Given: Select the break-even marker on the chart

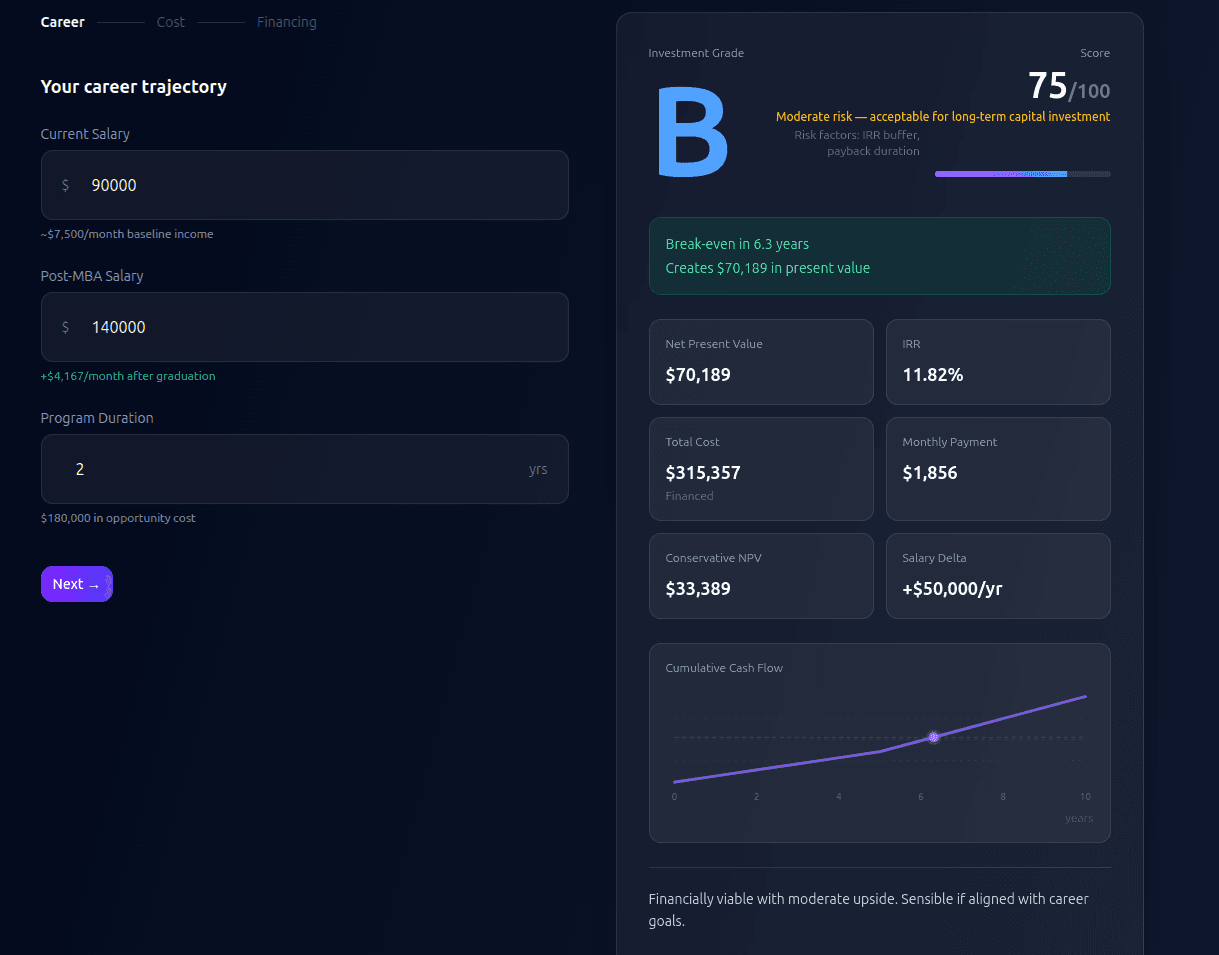Looking at the screenshot, I should 933,736.
